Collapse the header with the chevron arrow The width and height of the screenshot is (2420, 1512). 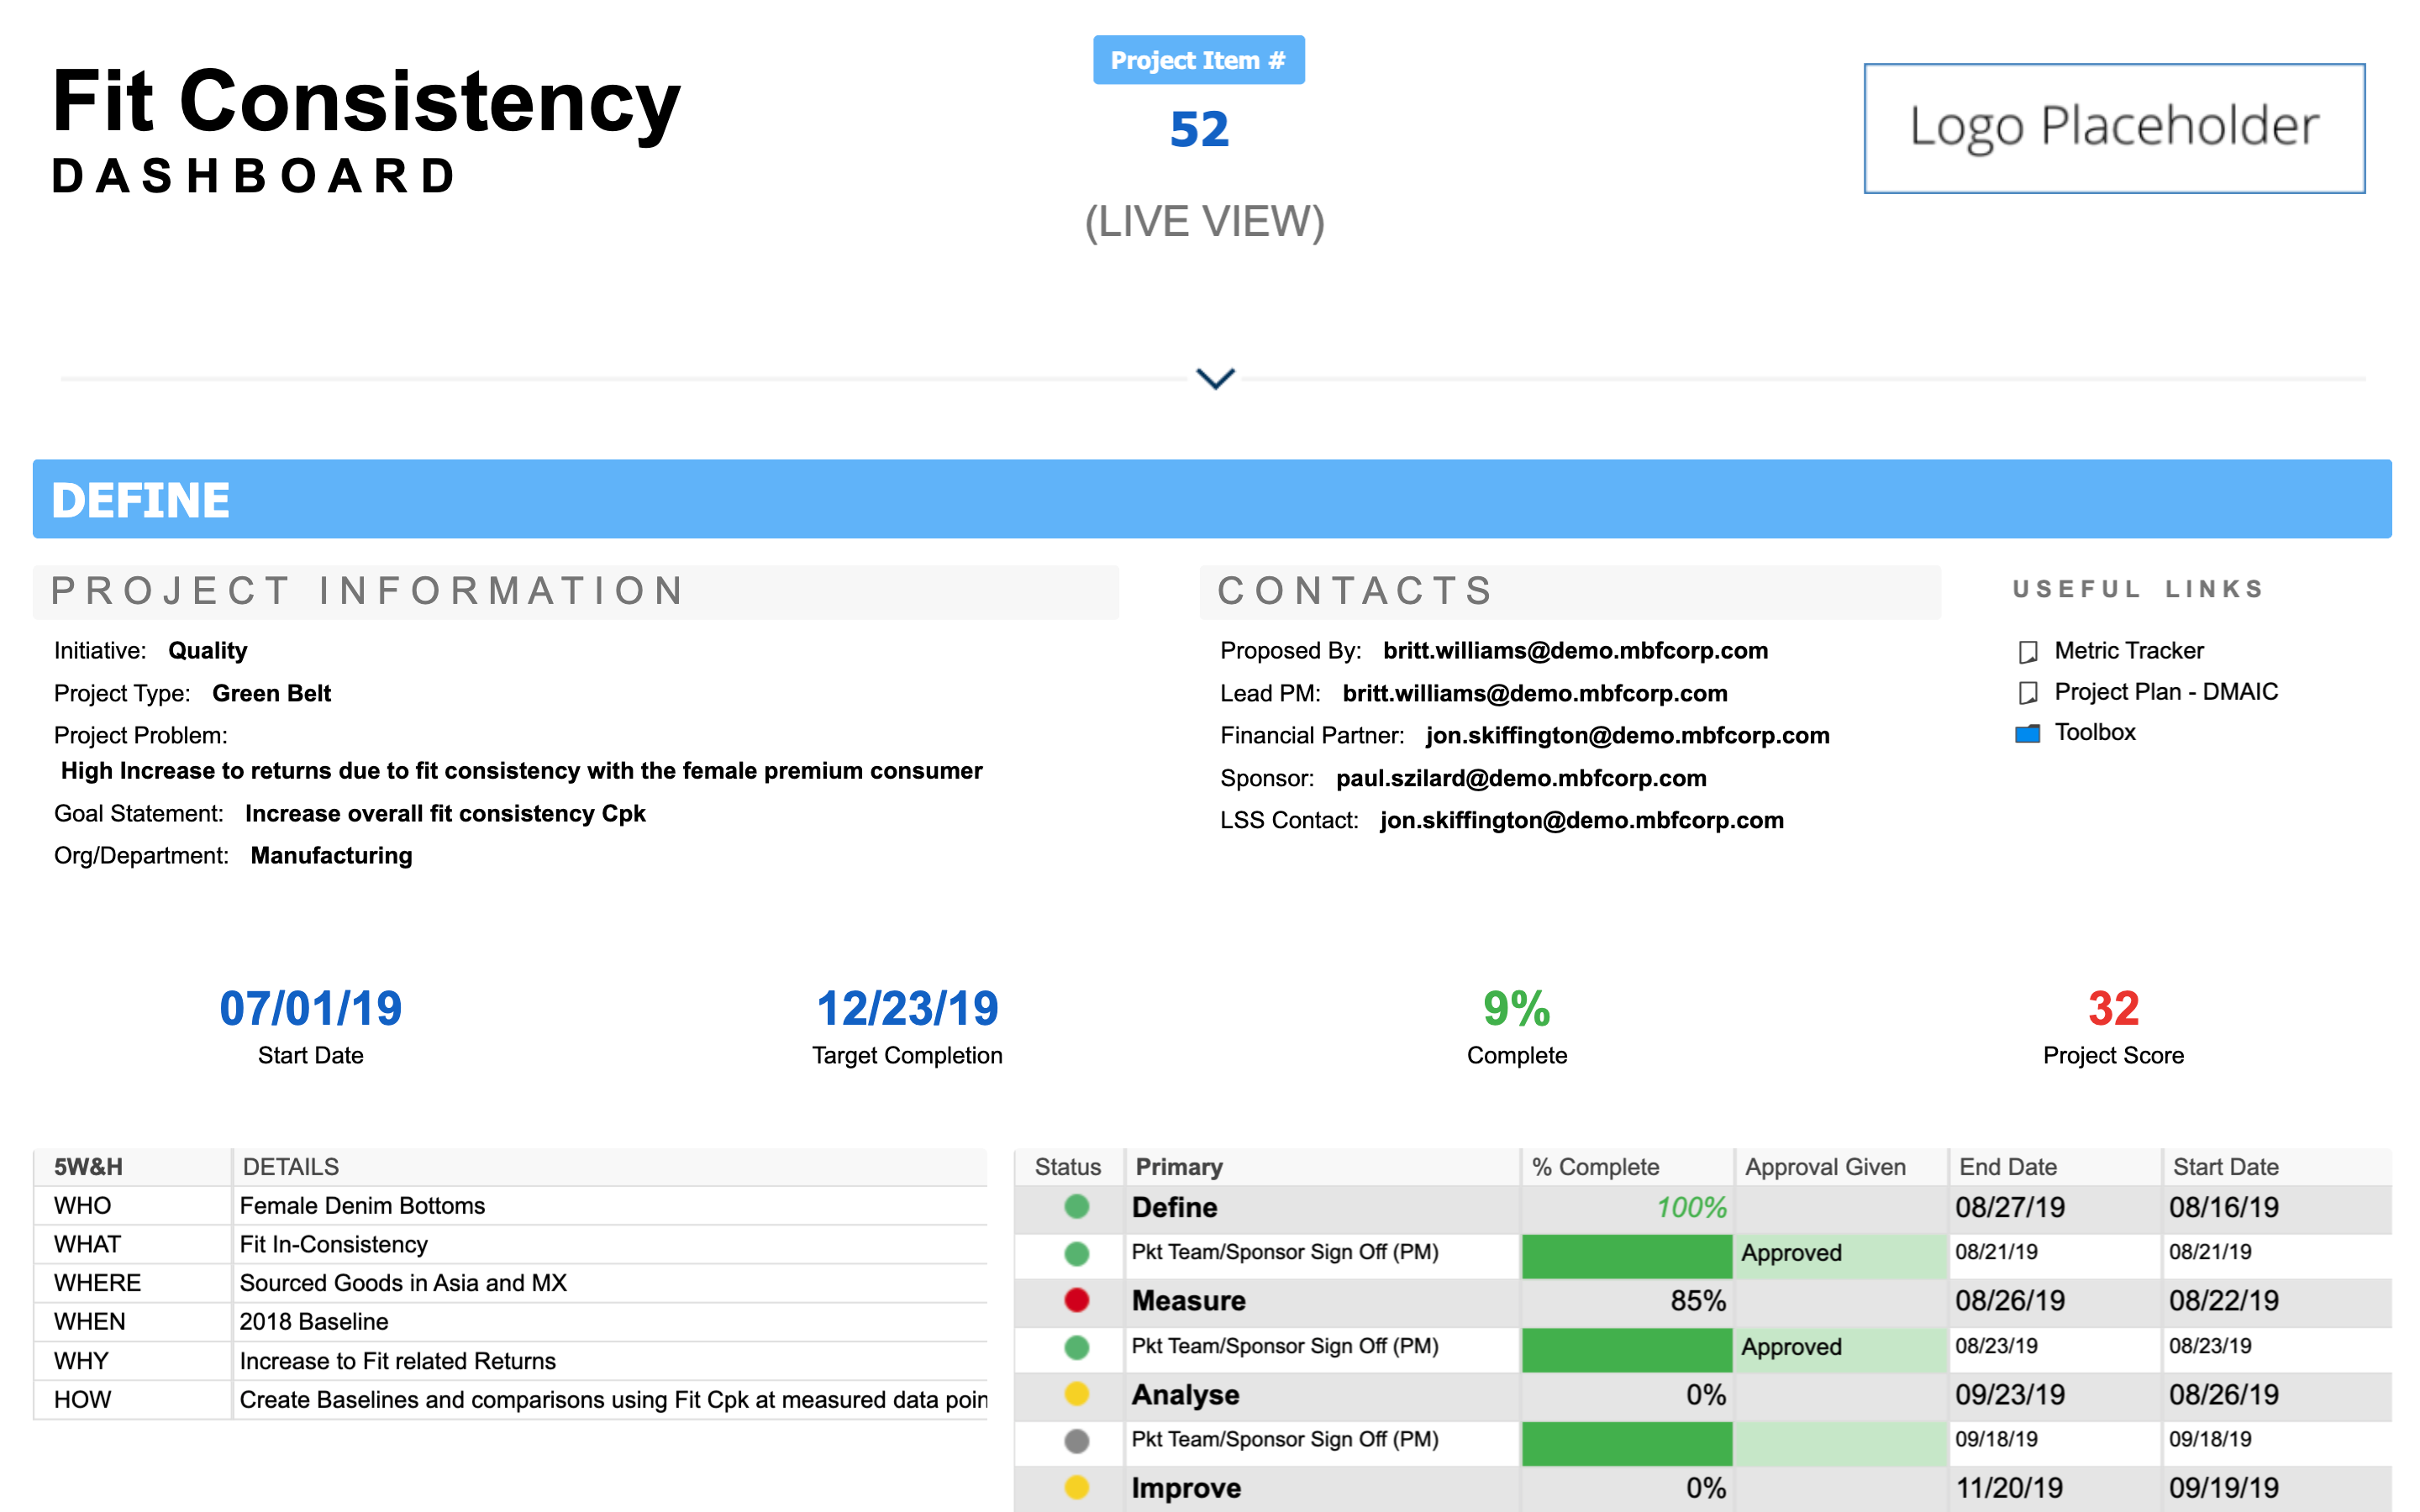(1215, 378)
